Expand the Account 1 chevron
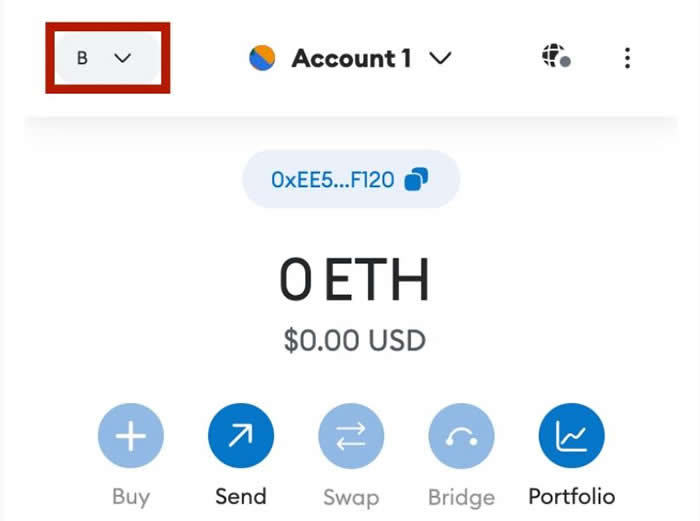Image resolution: width=700 pixels, height=521 pixels. coord(440,59)
